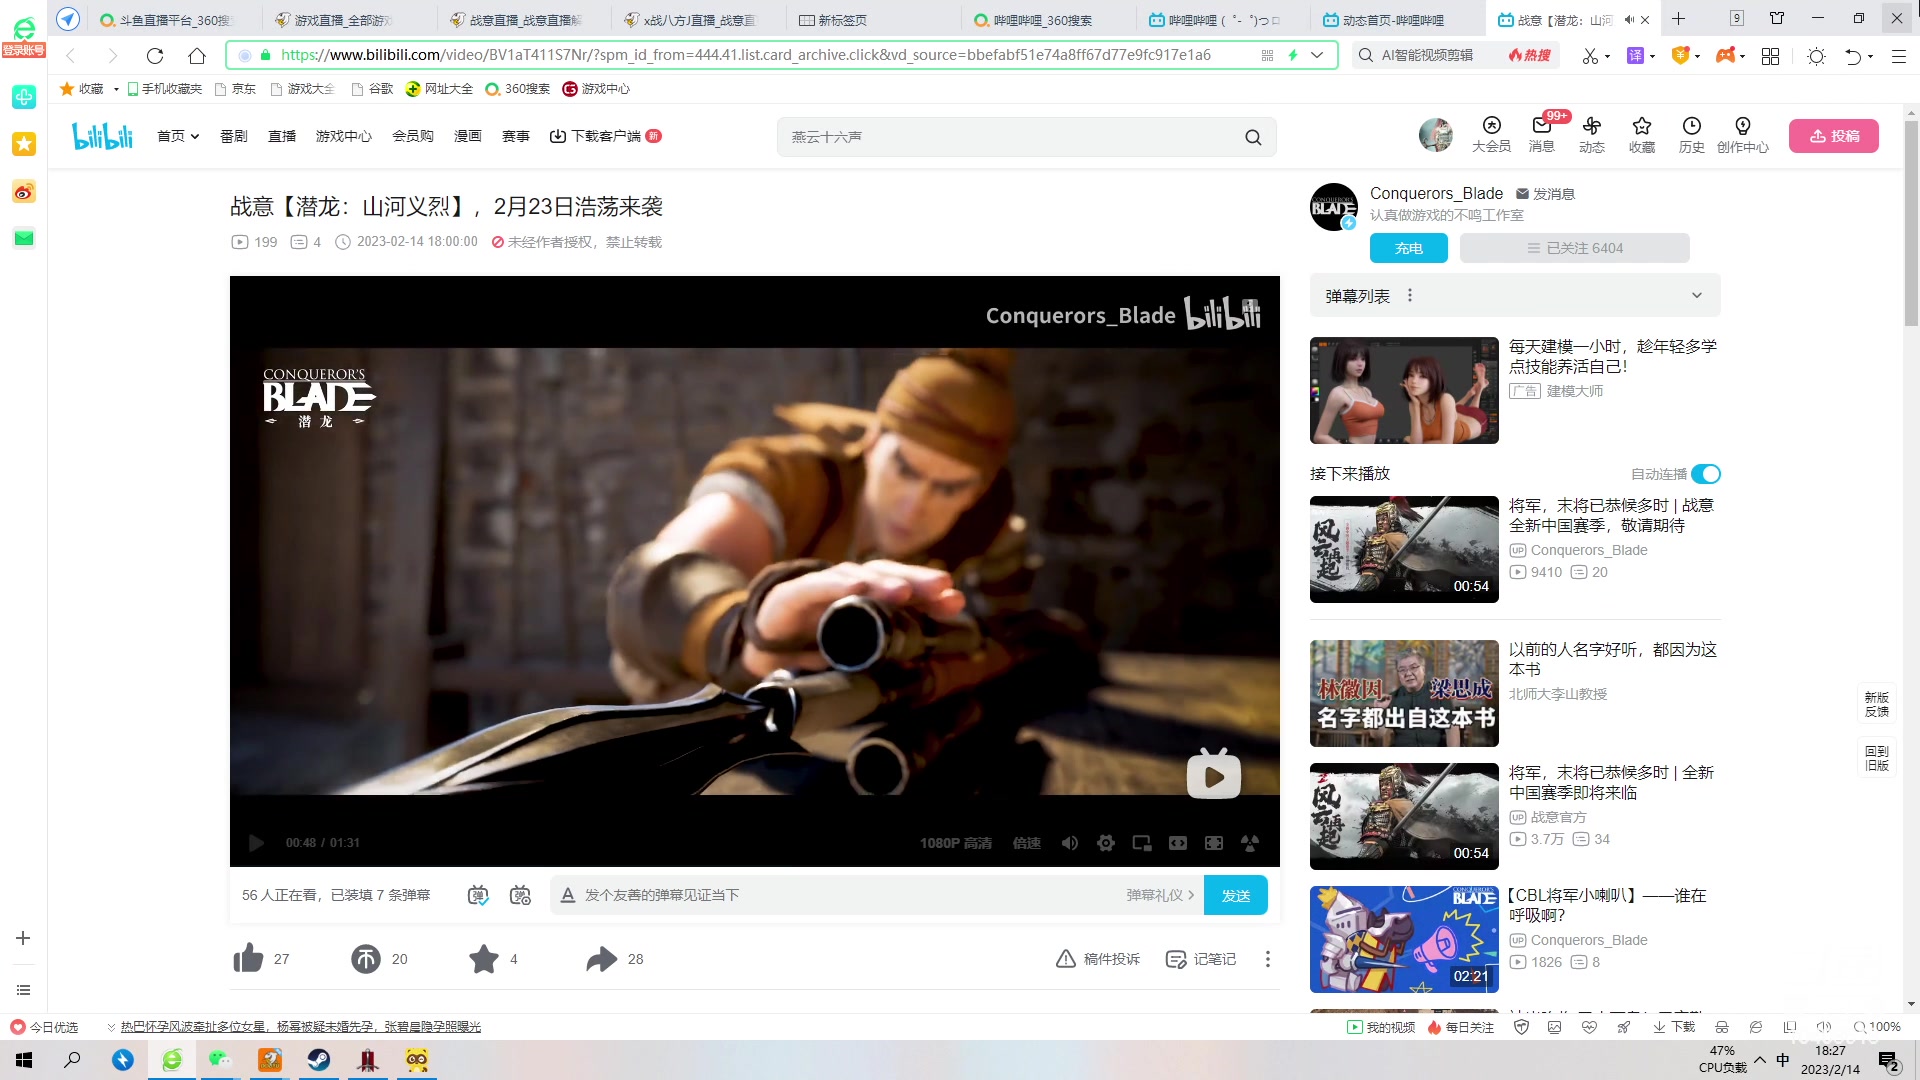Go to 直播 section
The image size is (1920, 1080).
click(x=282, y=136)
